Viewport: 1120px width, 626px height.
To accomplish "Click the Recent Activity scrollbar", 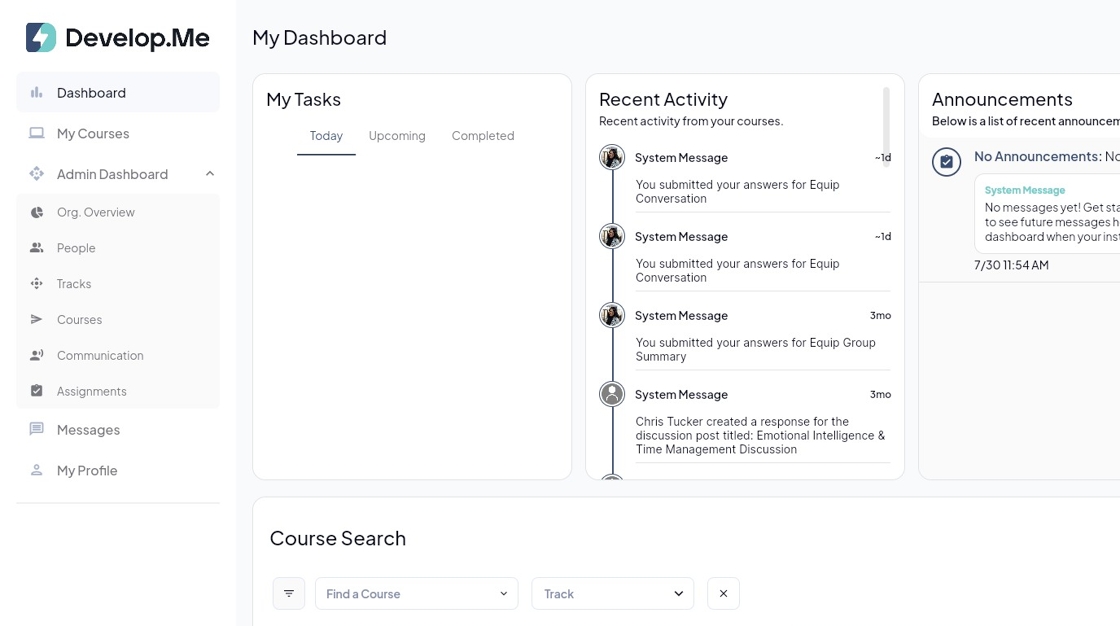I will click(886, 118).
